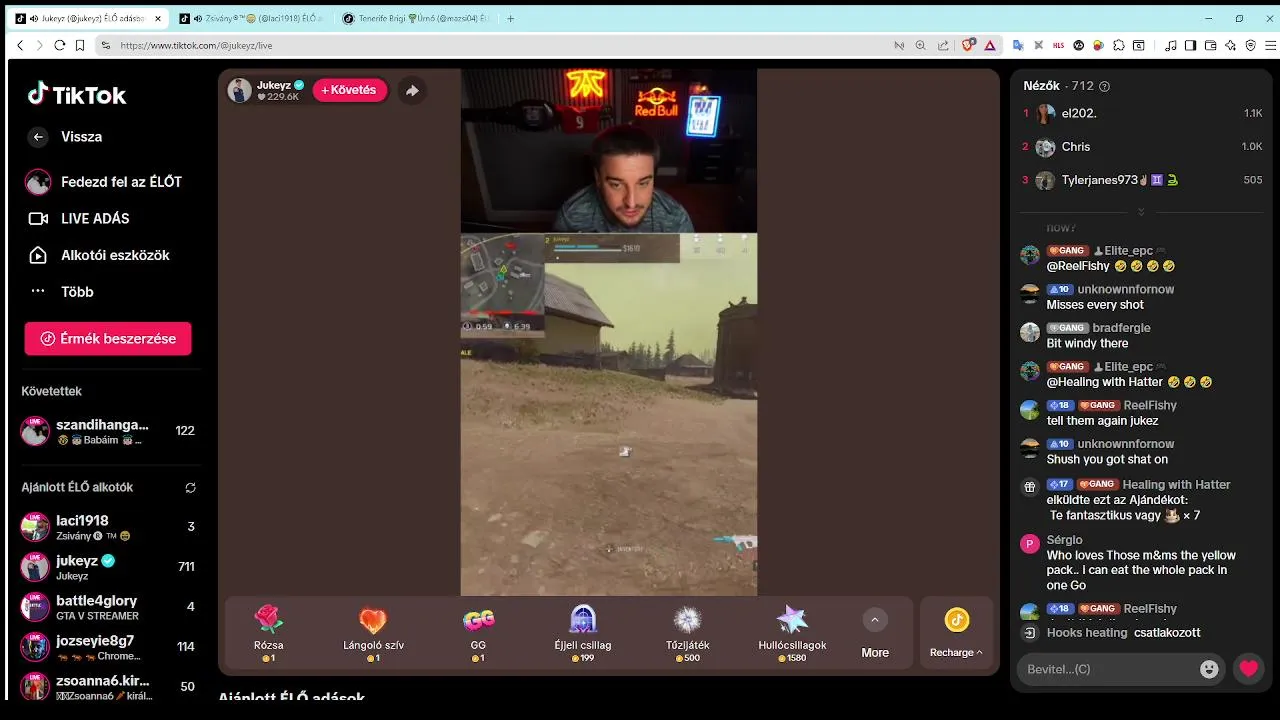The width and height of the screenshot is (1280, 720).
Task: Send the Éjjeli csillag gift
Action: tap(583, 634)
